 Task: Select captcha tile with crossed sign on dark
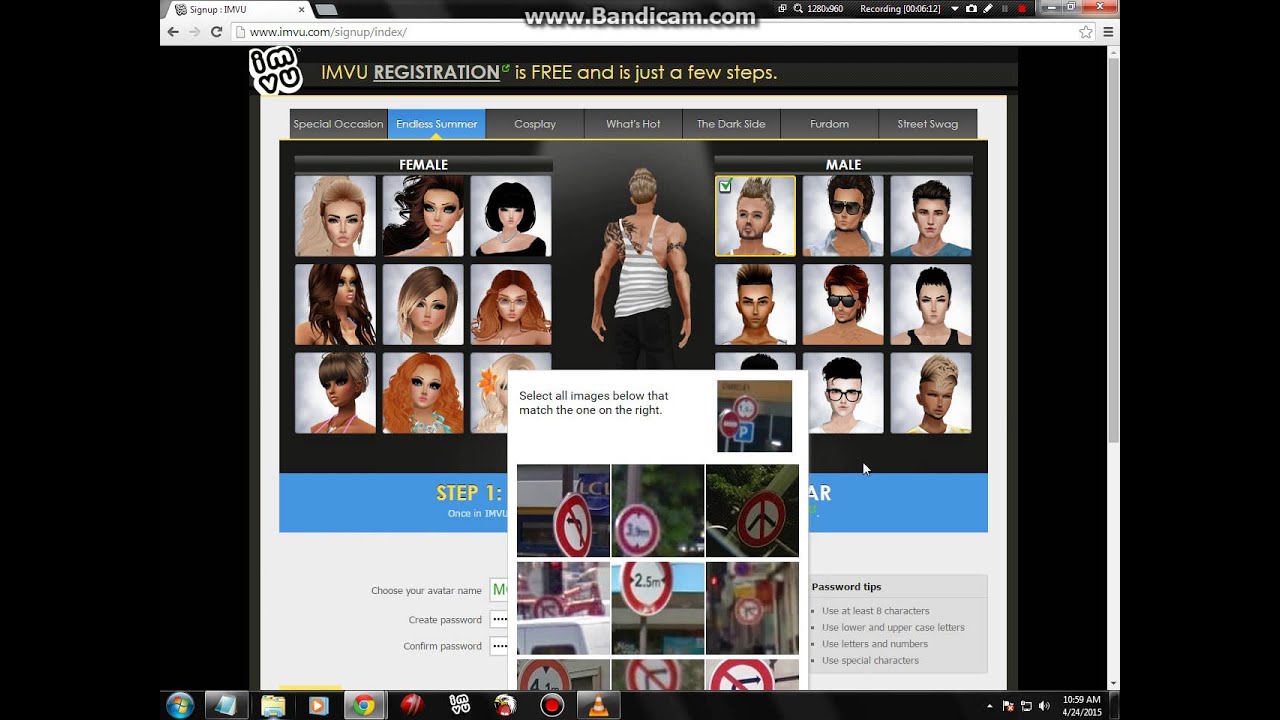pyautogui.click(x=752, y=510)
